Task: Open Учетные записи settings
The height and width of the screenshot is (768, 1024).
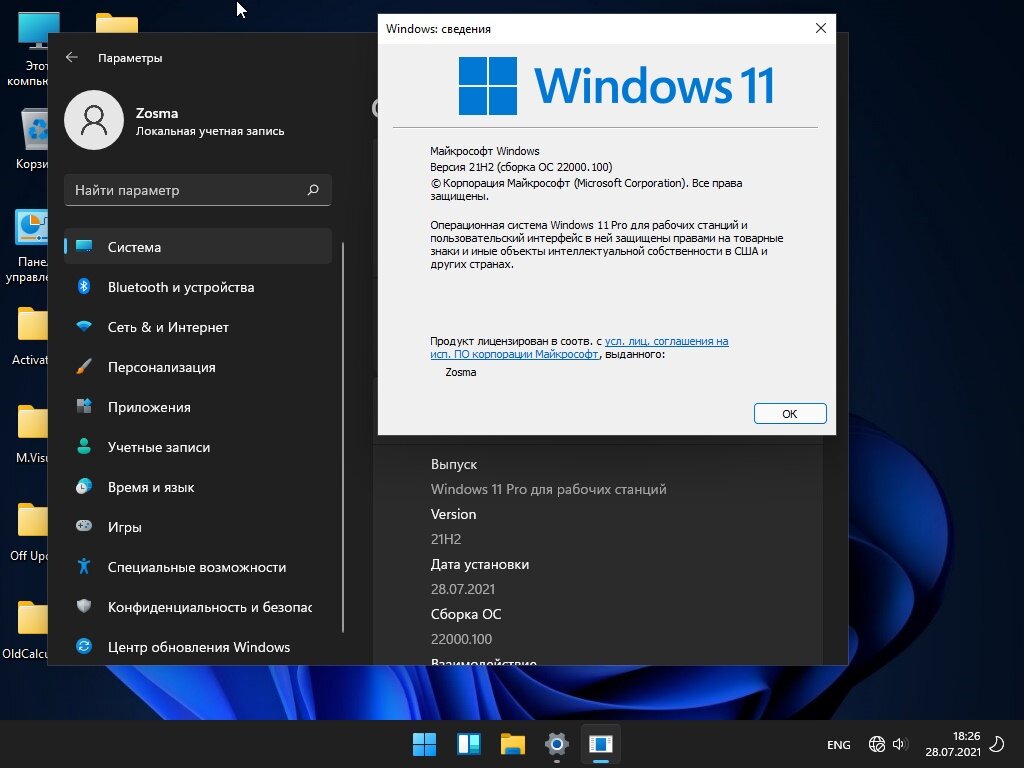Action: 198,447
